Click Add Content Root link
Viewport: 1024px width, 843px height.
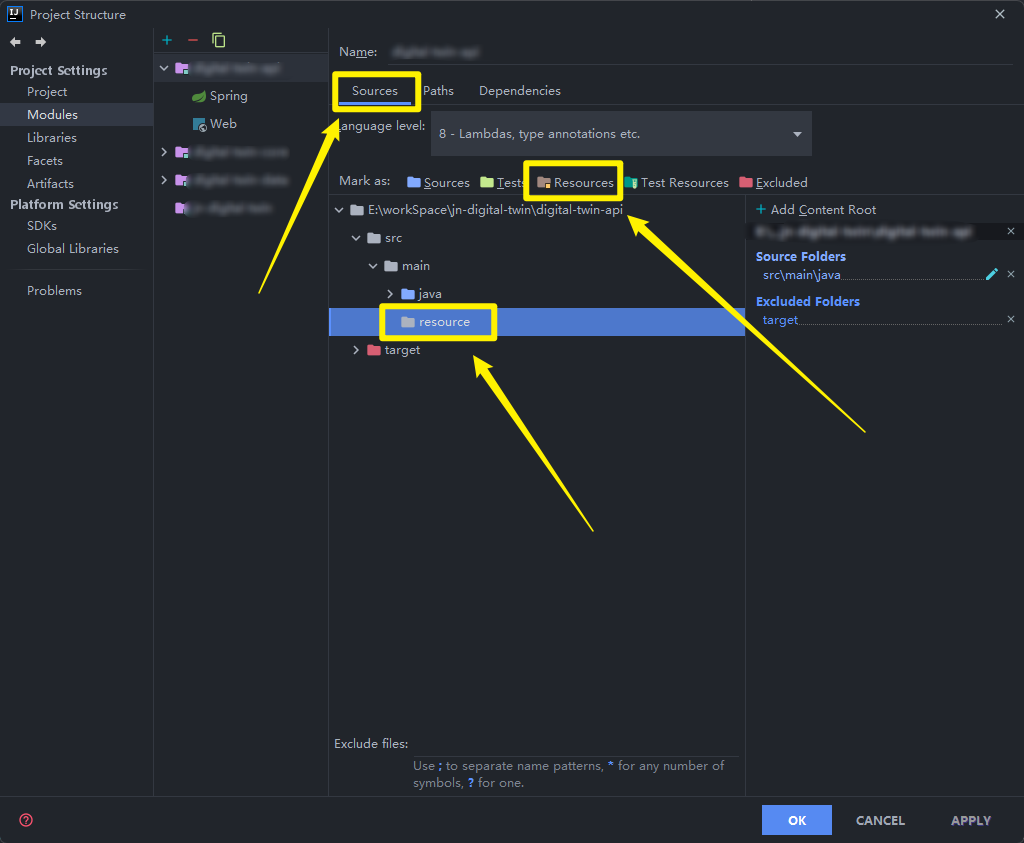pos(816,210)
